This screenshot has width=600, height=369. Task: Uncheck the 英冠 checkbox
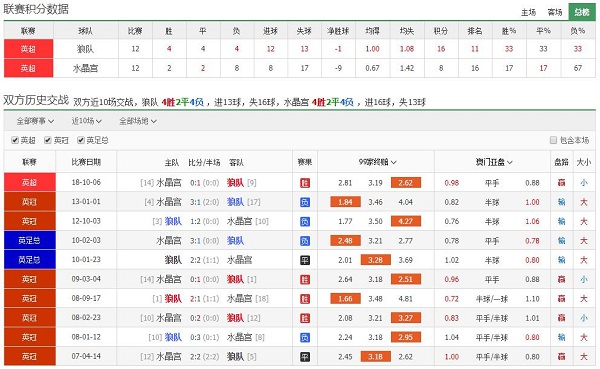[48, 140]
